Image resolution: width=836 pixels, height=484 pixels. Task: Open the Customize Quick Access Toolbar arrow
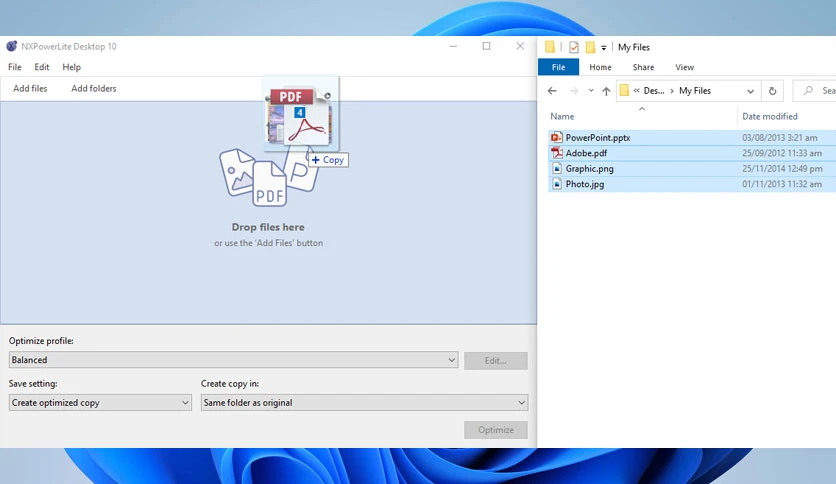[604, 48]
